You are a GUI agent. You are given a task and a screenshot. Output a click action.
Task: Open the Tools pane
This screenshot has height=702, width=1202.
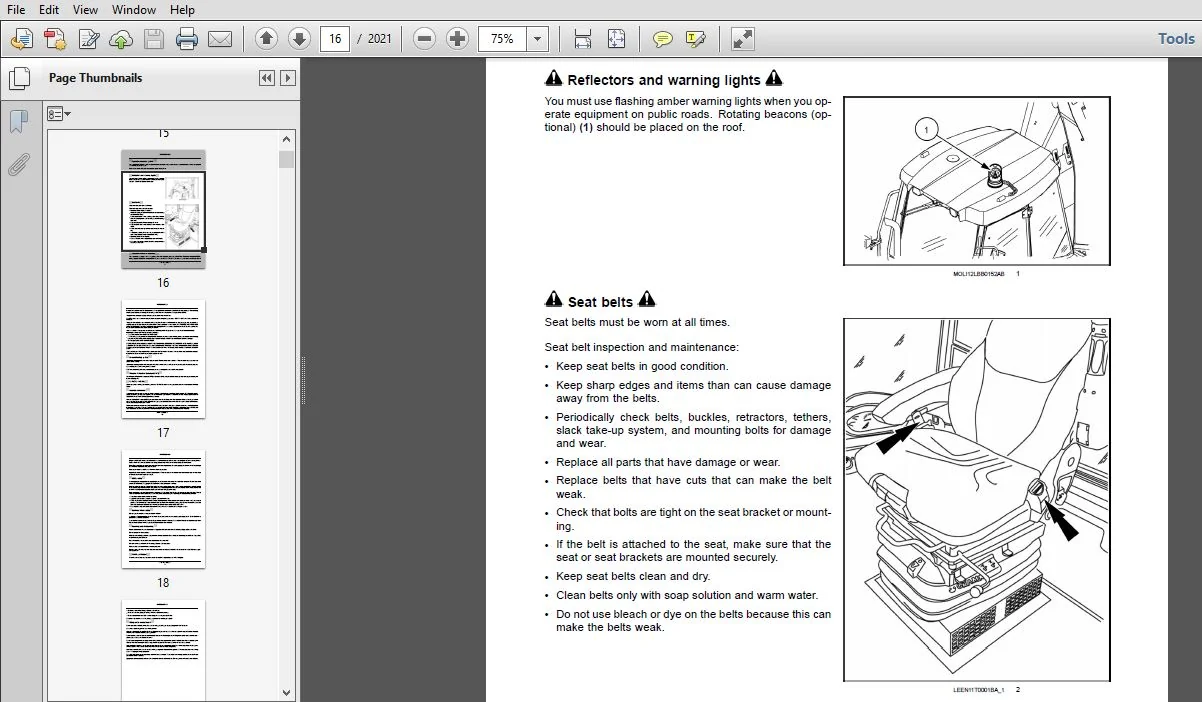pyautogui.click(x=1176, y=38)
